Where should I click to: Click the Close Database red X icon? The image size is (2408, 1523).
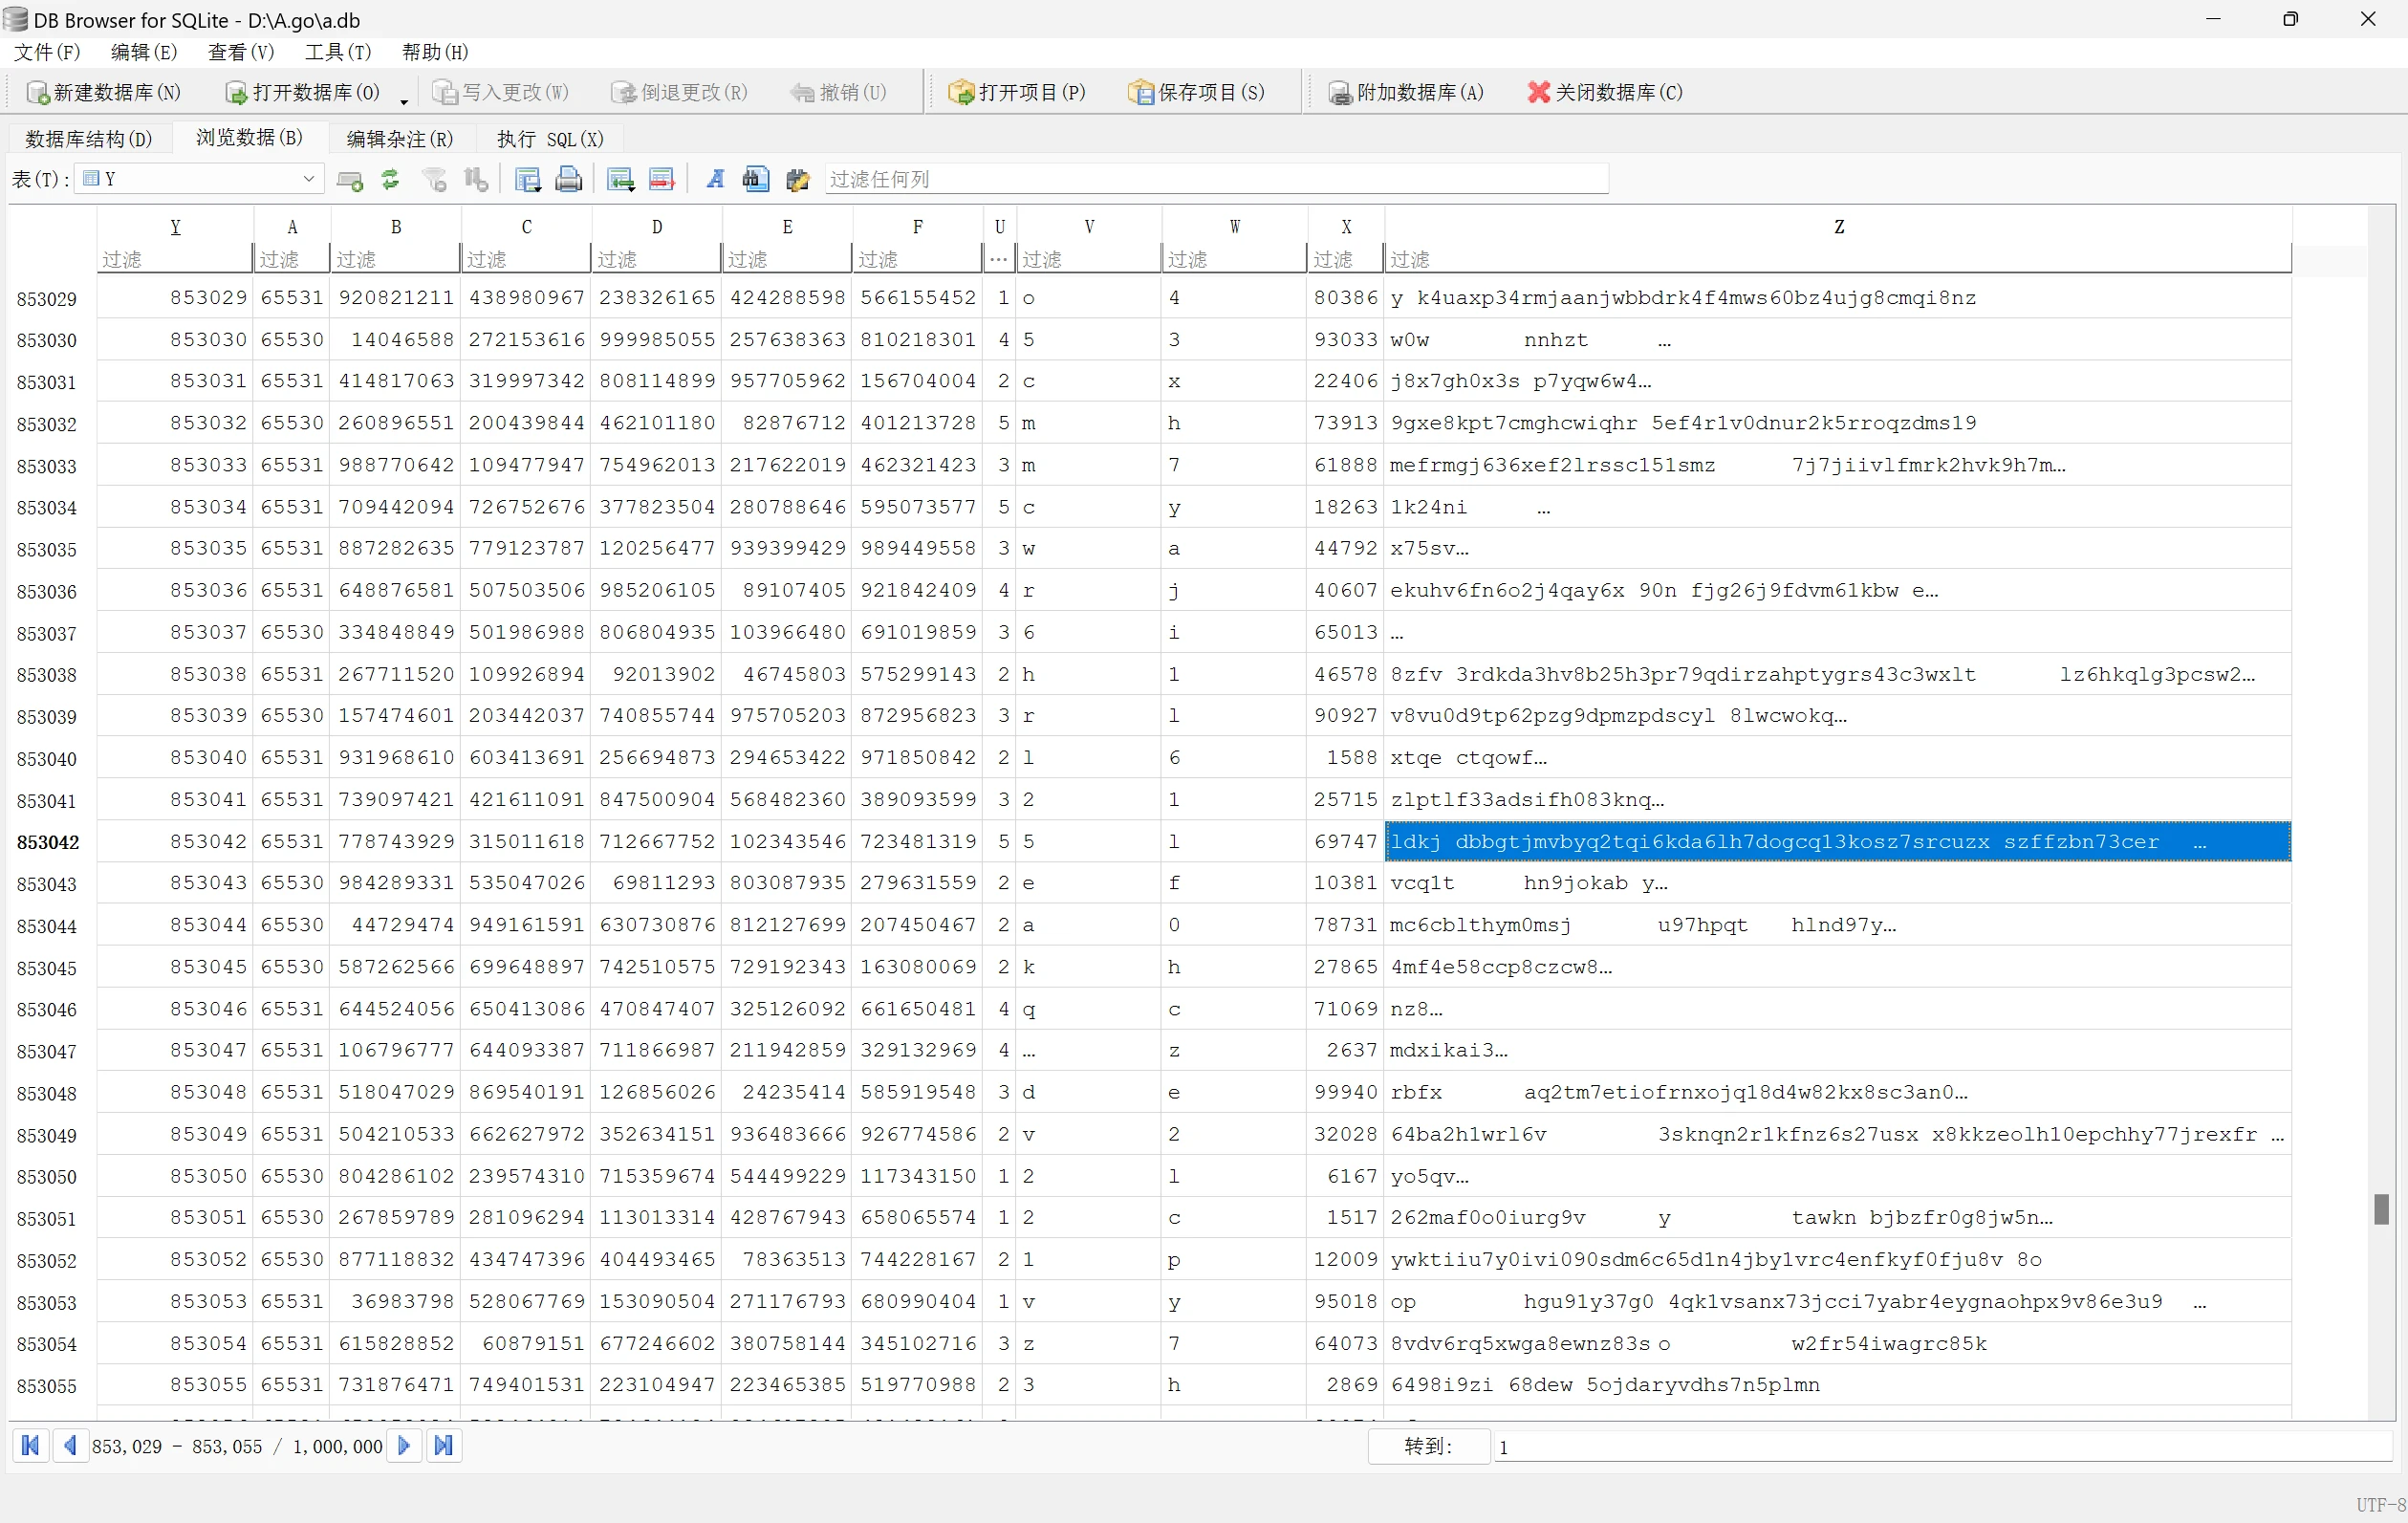pos(1538,92)
